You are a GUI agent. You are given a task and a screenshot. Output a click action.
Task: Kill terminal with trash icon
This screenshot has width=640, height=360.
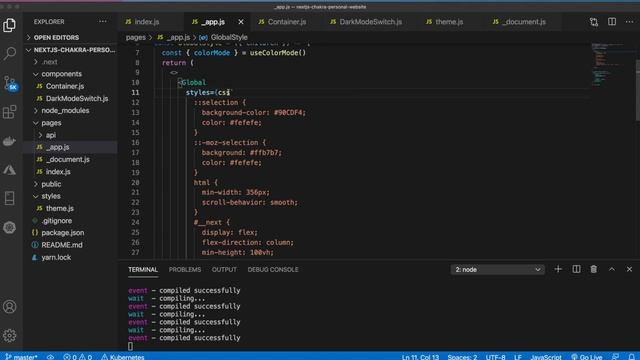594,269
